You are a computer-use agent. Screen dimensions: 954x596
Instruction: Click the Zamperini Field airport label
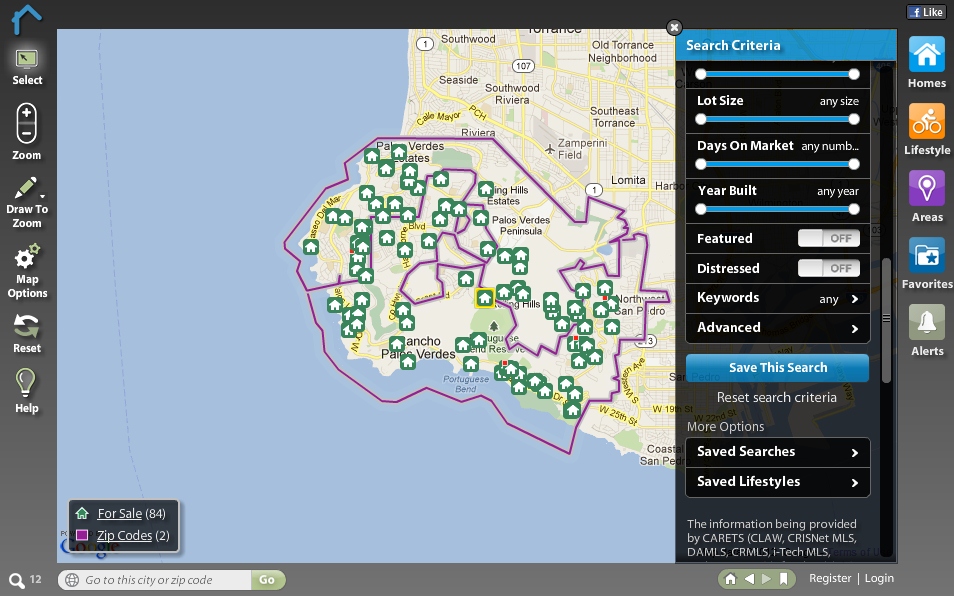tap(581, 149)
